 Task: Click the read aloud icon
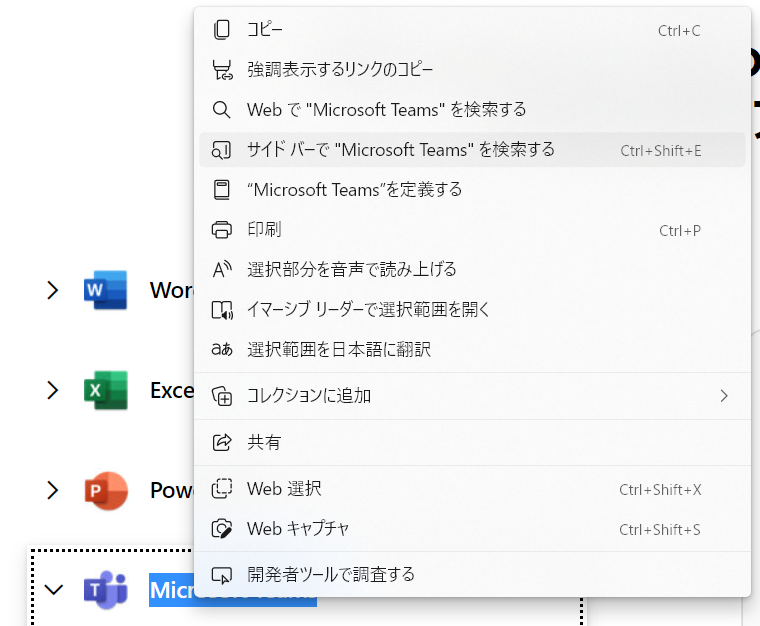222,269
